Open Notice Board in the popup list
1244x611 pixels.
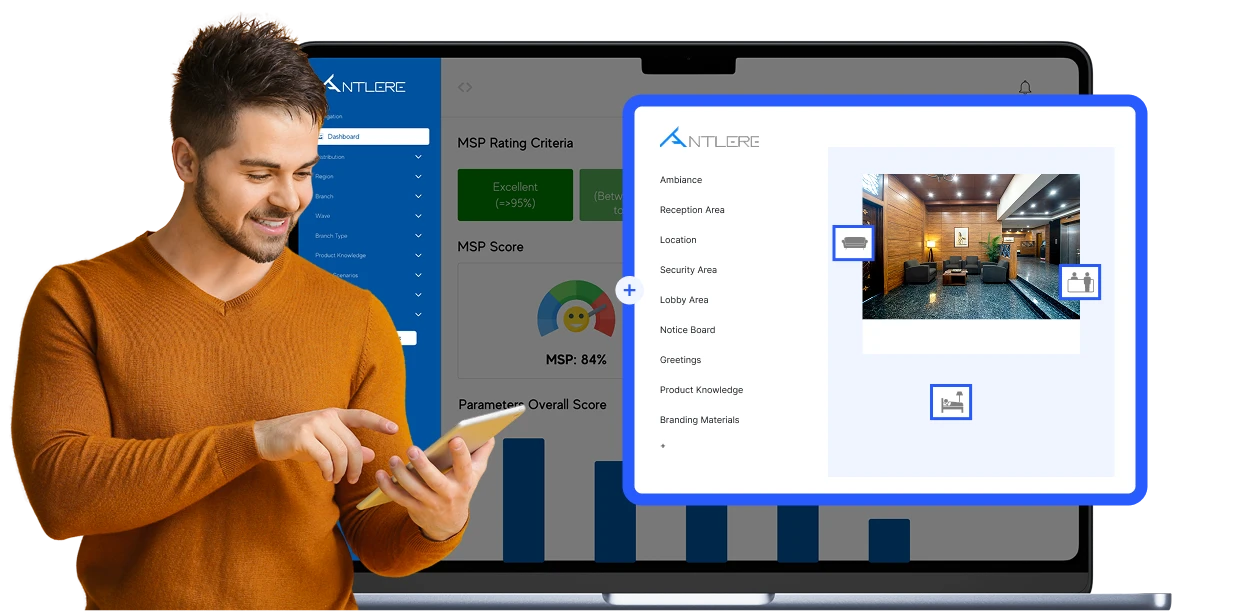(x=688, y=330)
